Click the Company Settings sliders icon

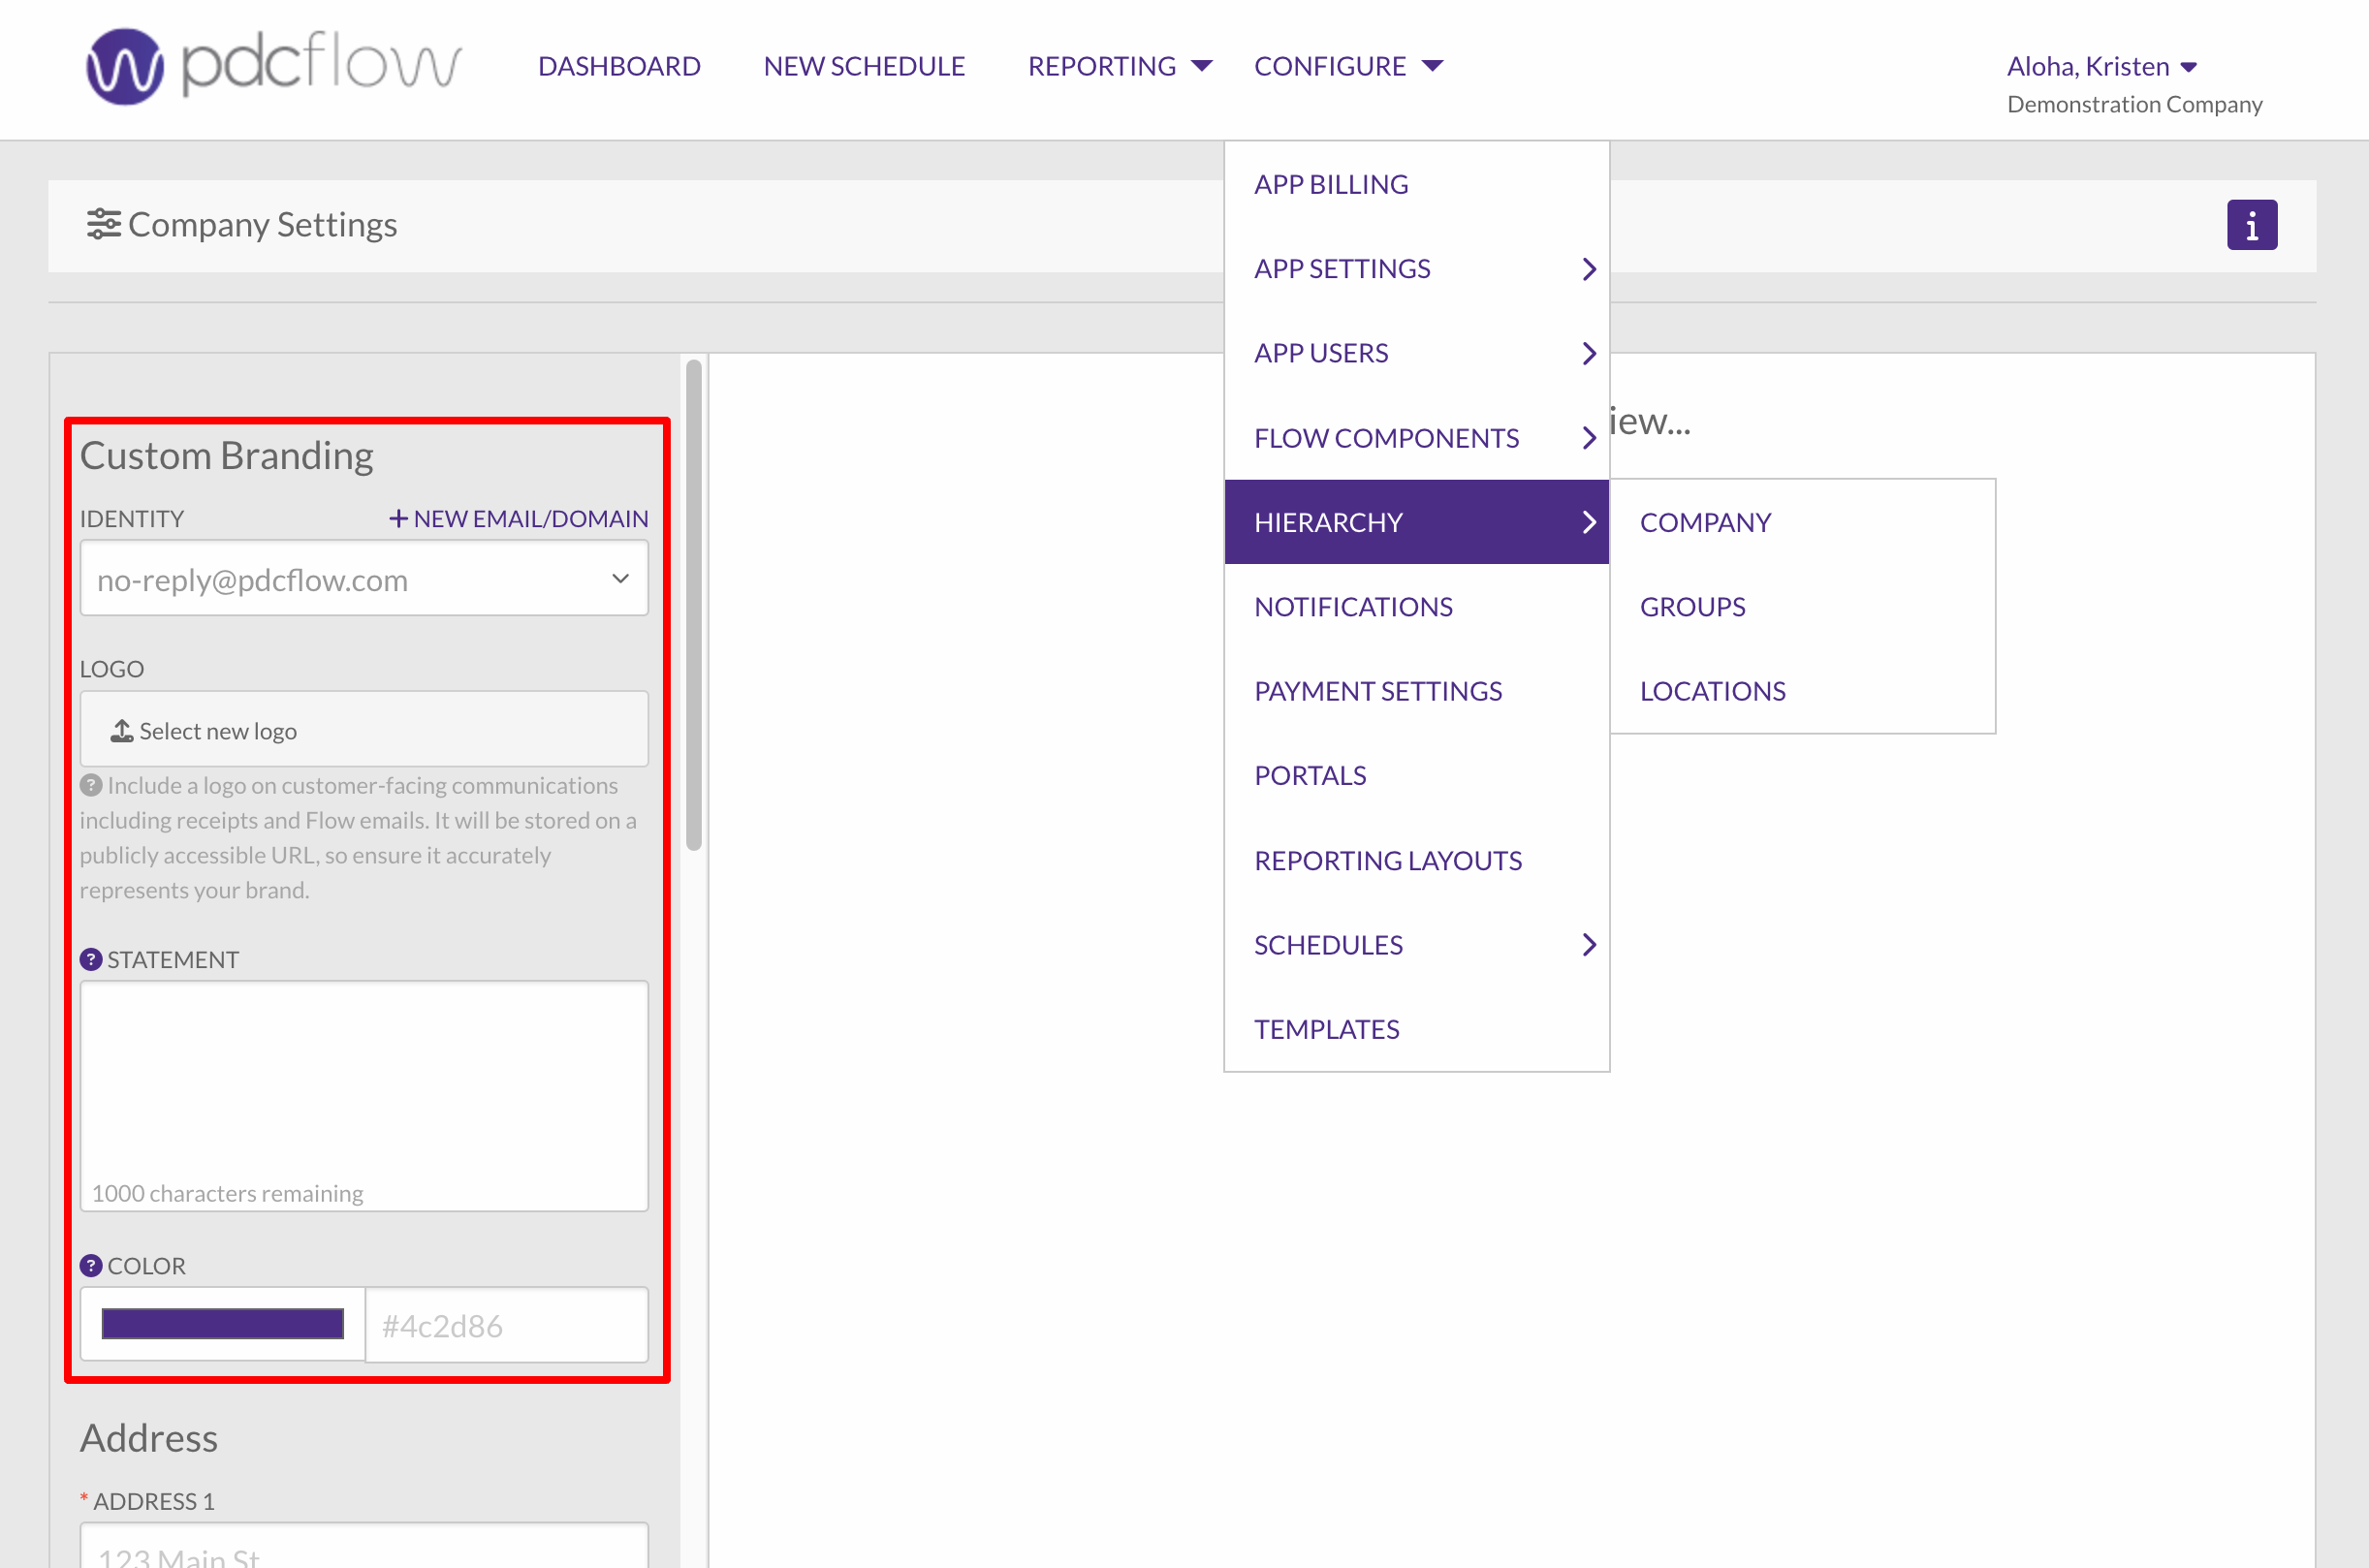point(103,224)
